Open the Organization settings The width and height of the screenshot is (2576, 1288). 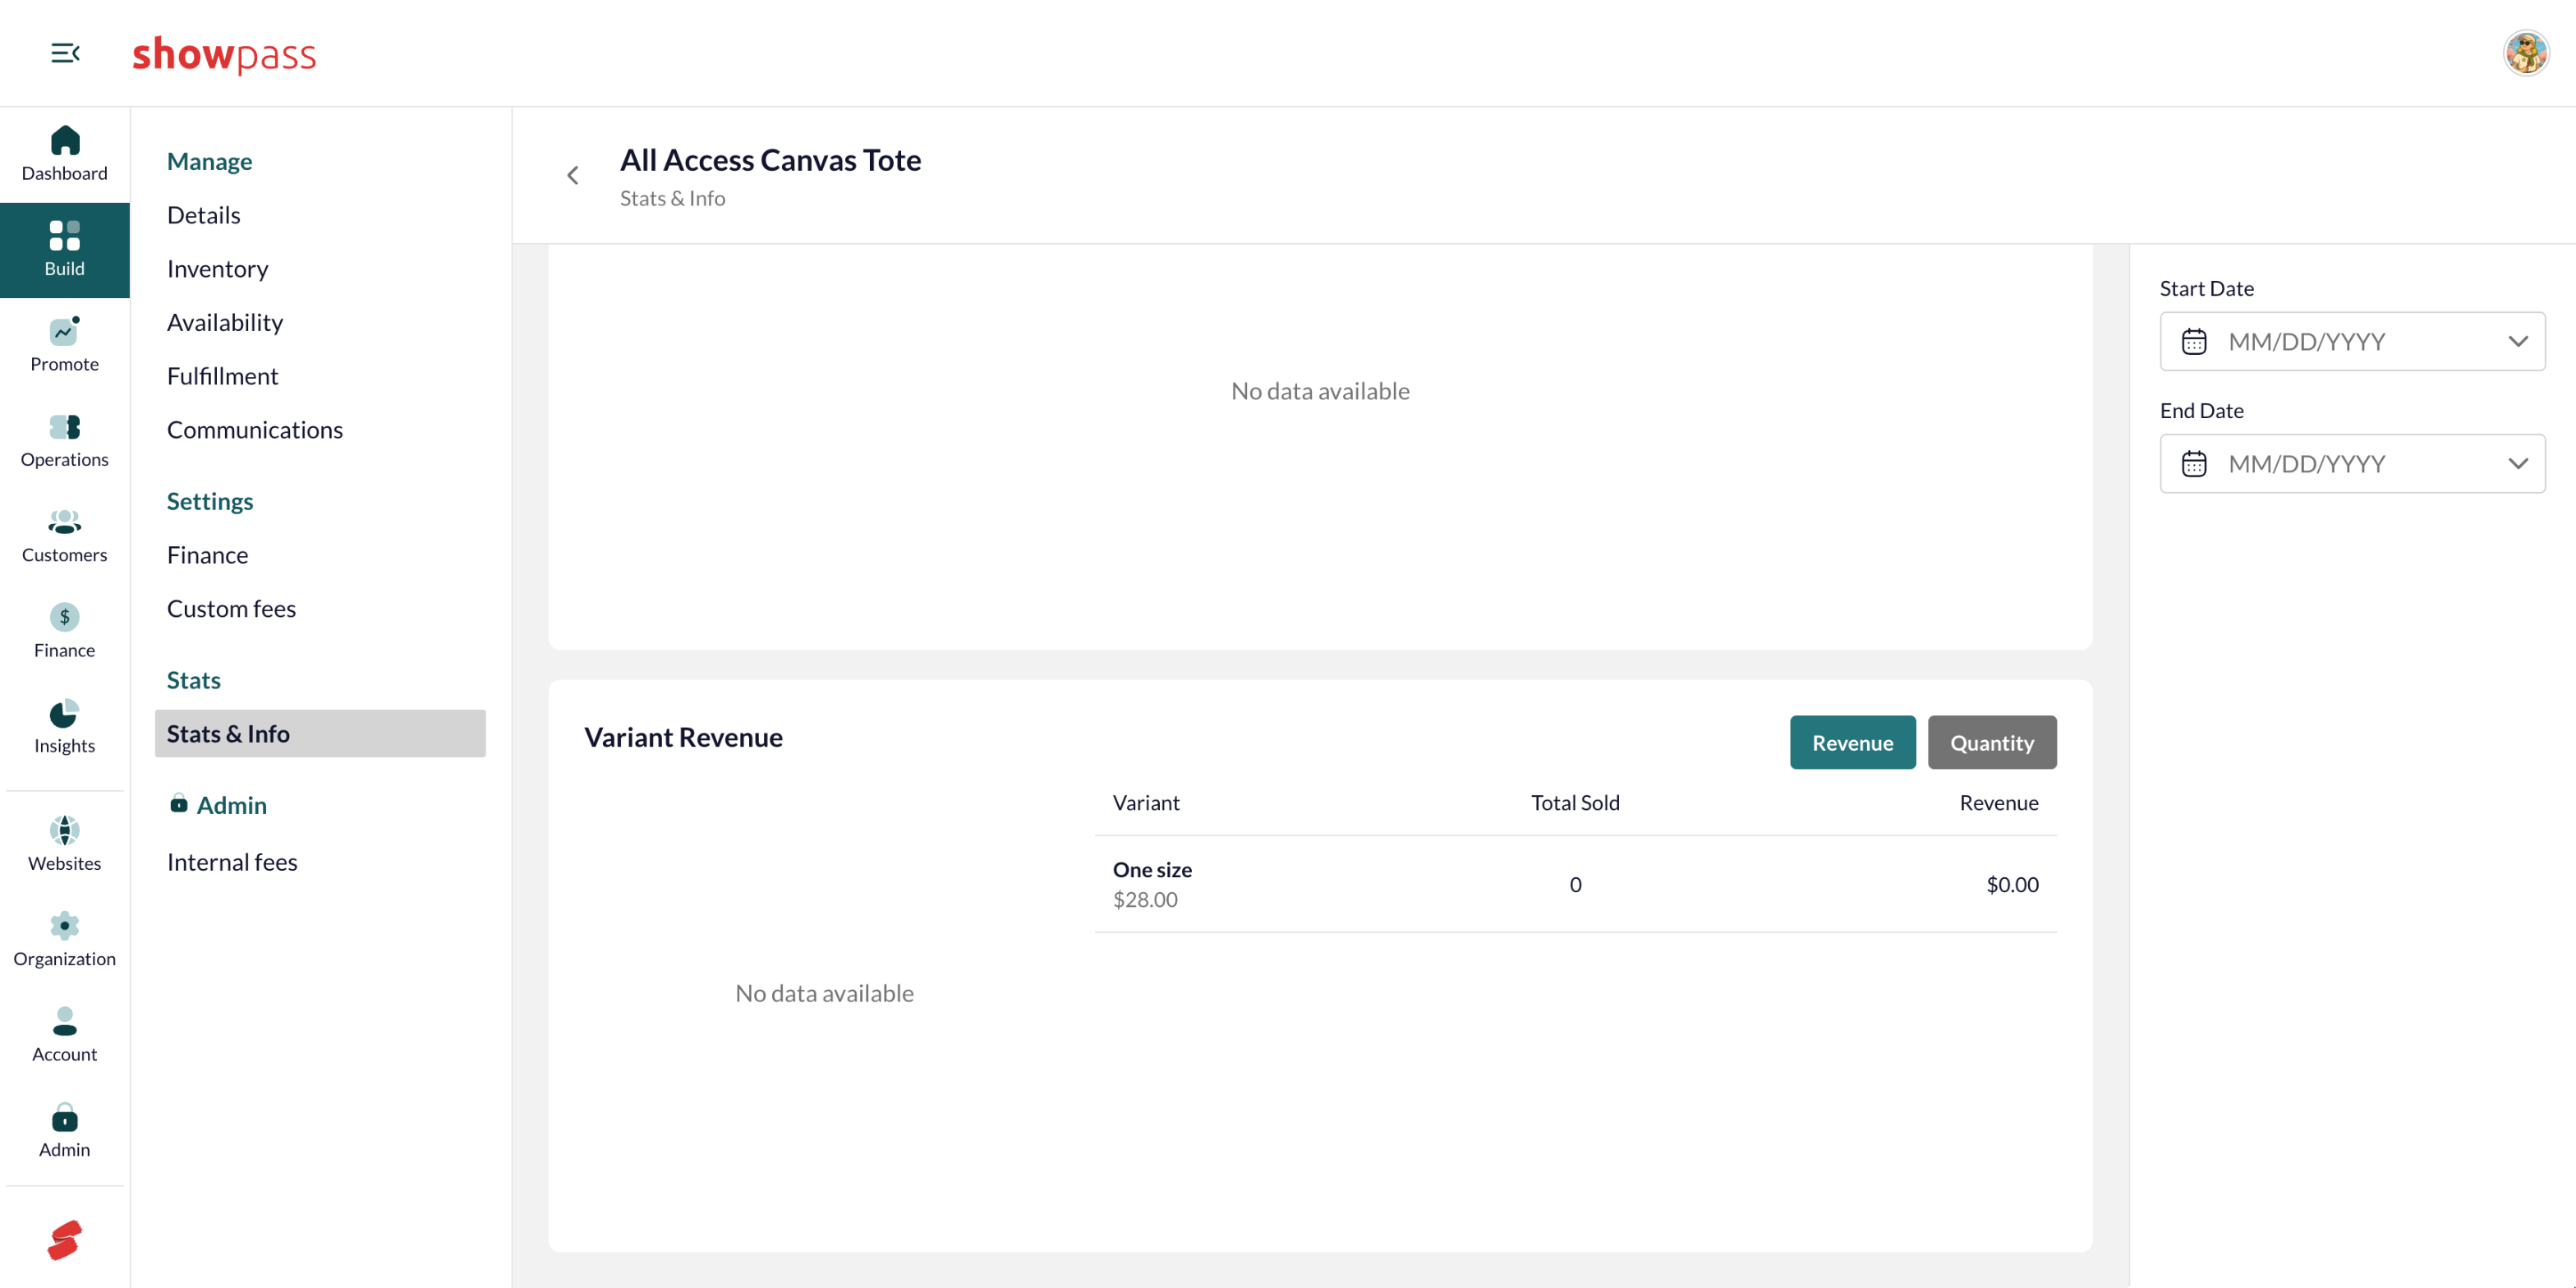(x=64, y=940)
